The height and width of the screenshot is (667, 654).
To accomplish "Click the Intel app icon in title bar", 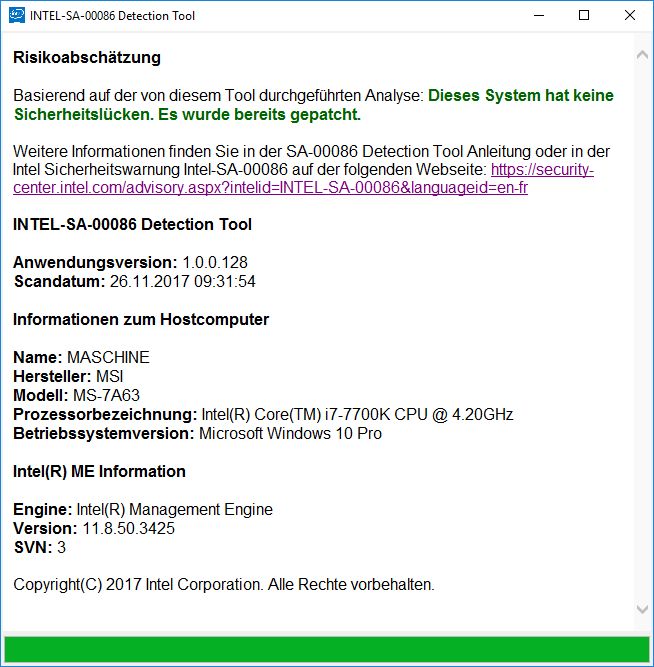I will click(17, 16).
